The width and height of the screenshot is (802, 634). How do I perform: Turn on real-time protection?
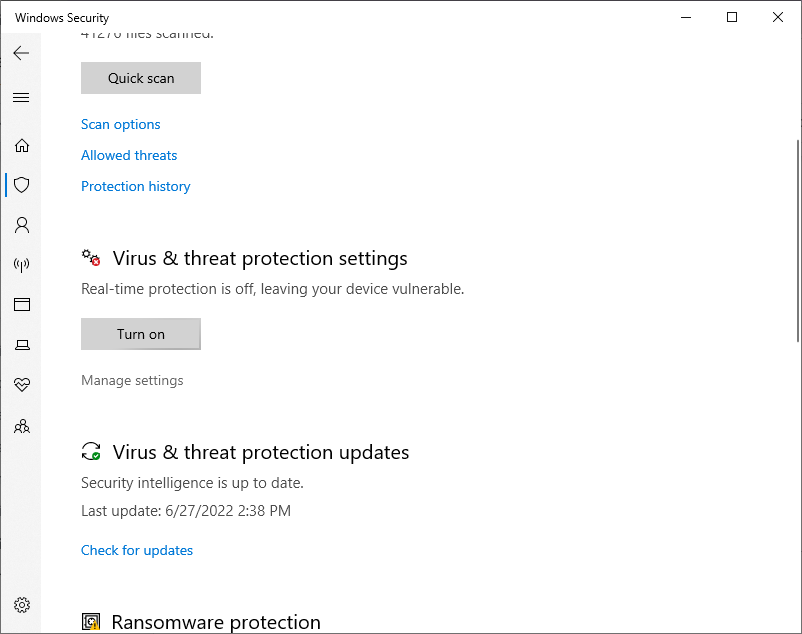click(x=141, y=334)
